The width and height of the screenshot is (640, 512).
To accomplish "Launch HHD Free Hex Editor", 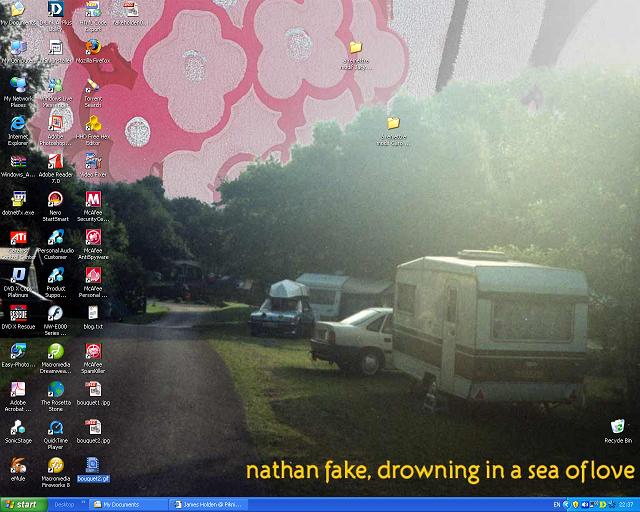I will [93, 130].
